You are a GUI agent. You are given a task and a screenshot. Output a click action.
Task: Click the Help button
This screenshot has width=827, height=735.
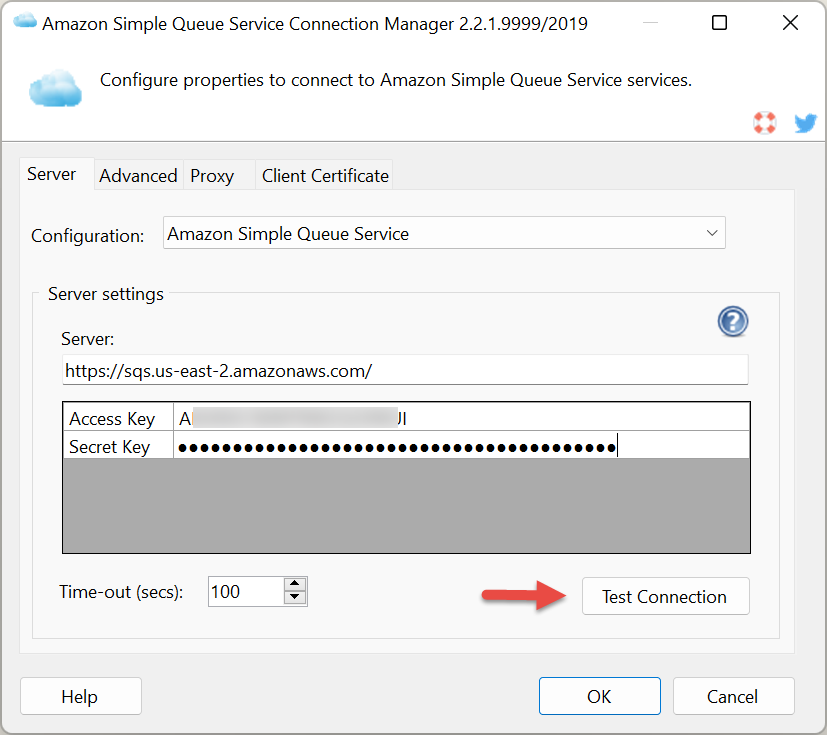(x=81, y=696)
